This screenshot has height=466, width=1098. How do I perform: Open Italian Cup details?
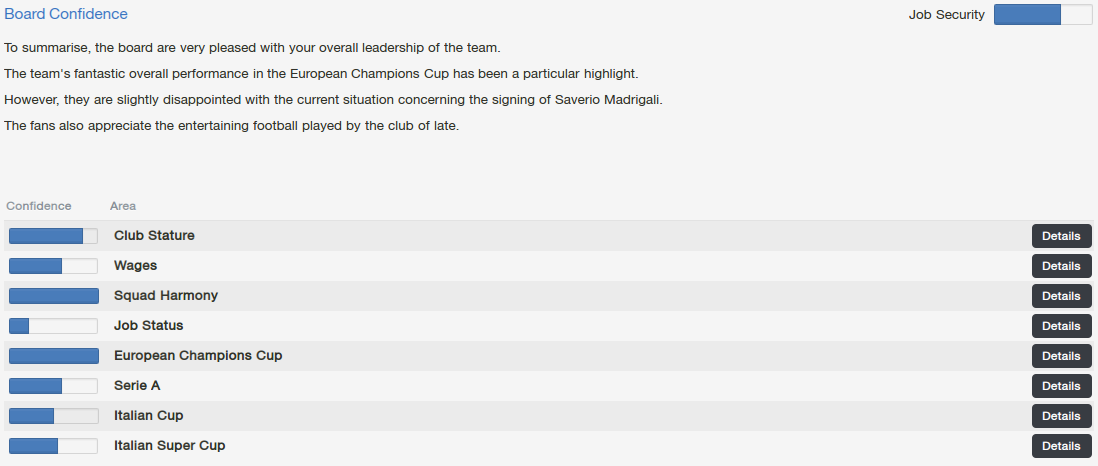pos(1061,416)
